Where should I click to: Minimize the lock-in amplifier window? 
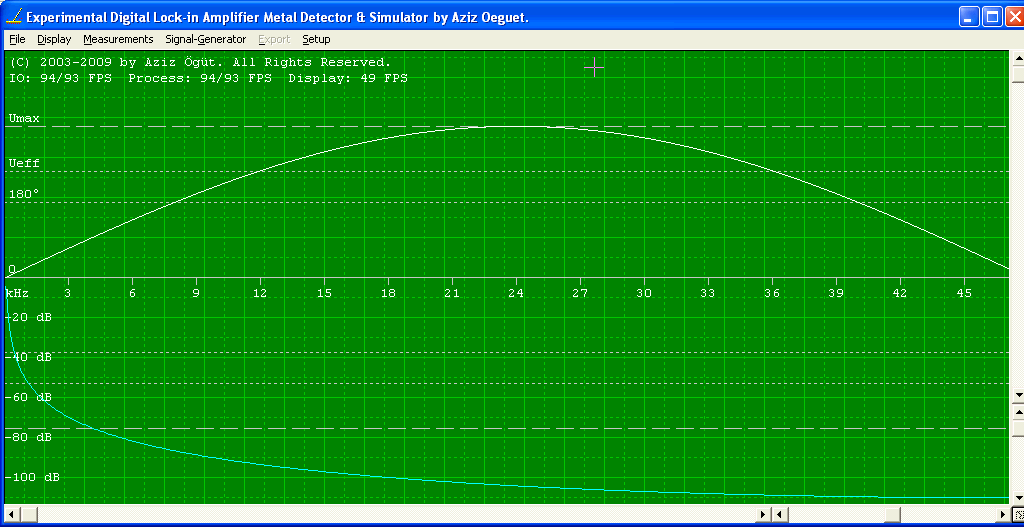point(969,18)
